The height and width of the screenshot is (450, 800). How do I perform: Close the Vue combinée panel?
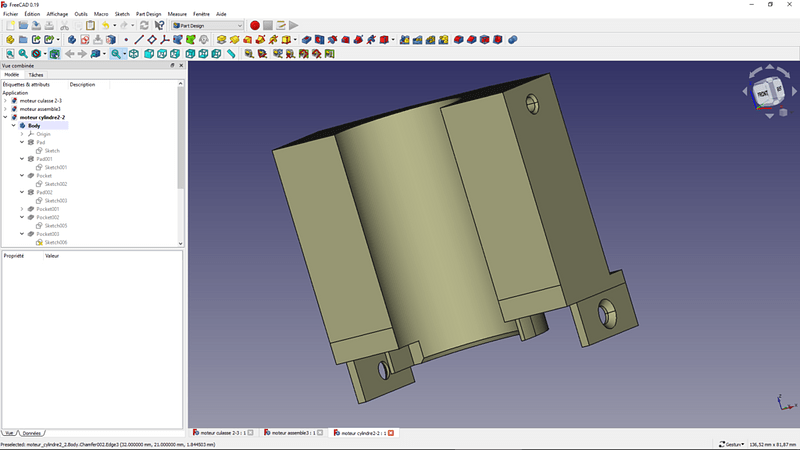[x=181, y=66]
